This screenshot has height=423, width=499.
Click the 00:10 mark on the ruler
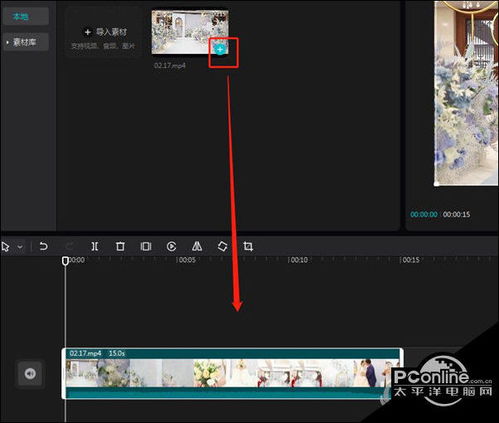[x=299, y=260]
